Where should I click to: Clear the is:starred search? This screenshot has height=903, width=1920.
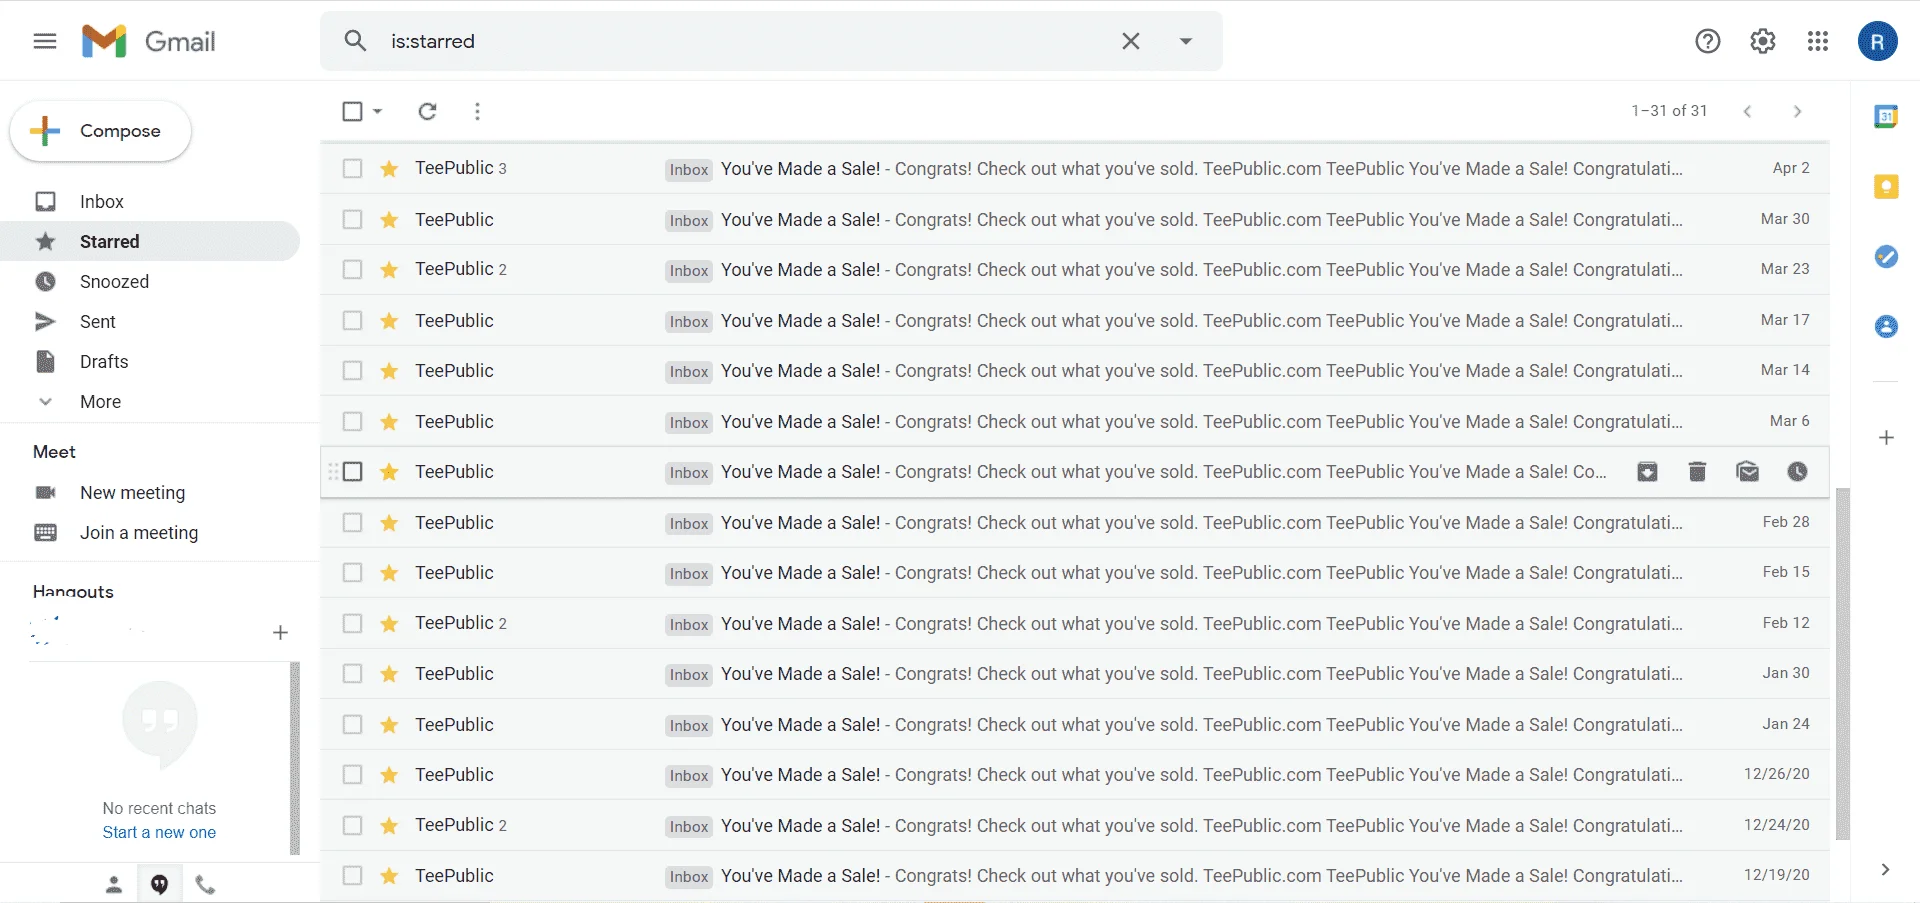(1131, 41)
